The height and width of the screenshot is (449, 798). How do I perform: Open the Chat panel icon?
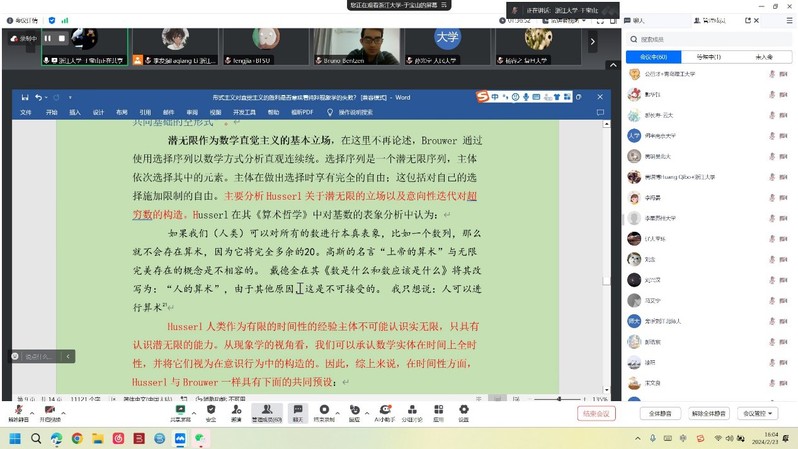(298, 413)
